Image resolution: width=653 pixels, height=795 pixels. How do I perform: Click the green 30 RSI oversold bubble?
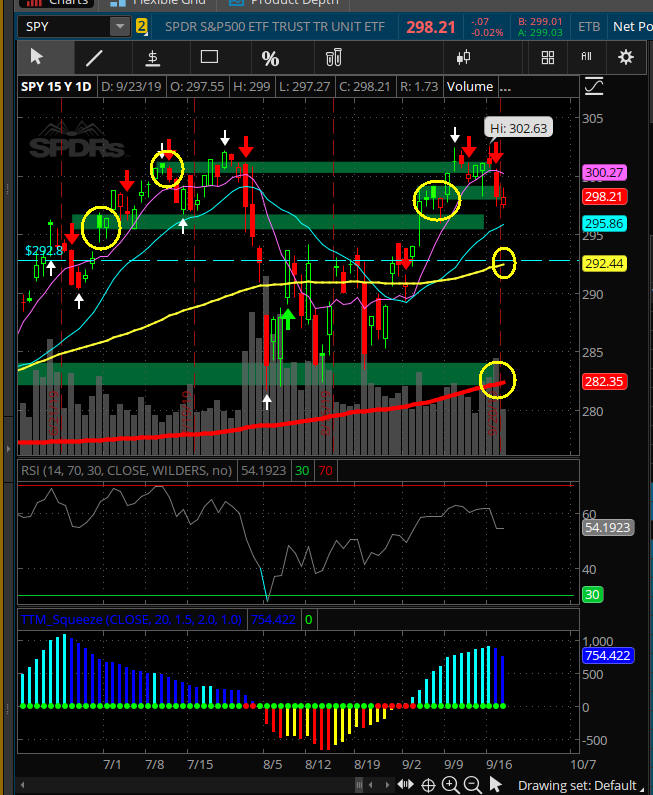pyautogui.click(x=592, y=594)
